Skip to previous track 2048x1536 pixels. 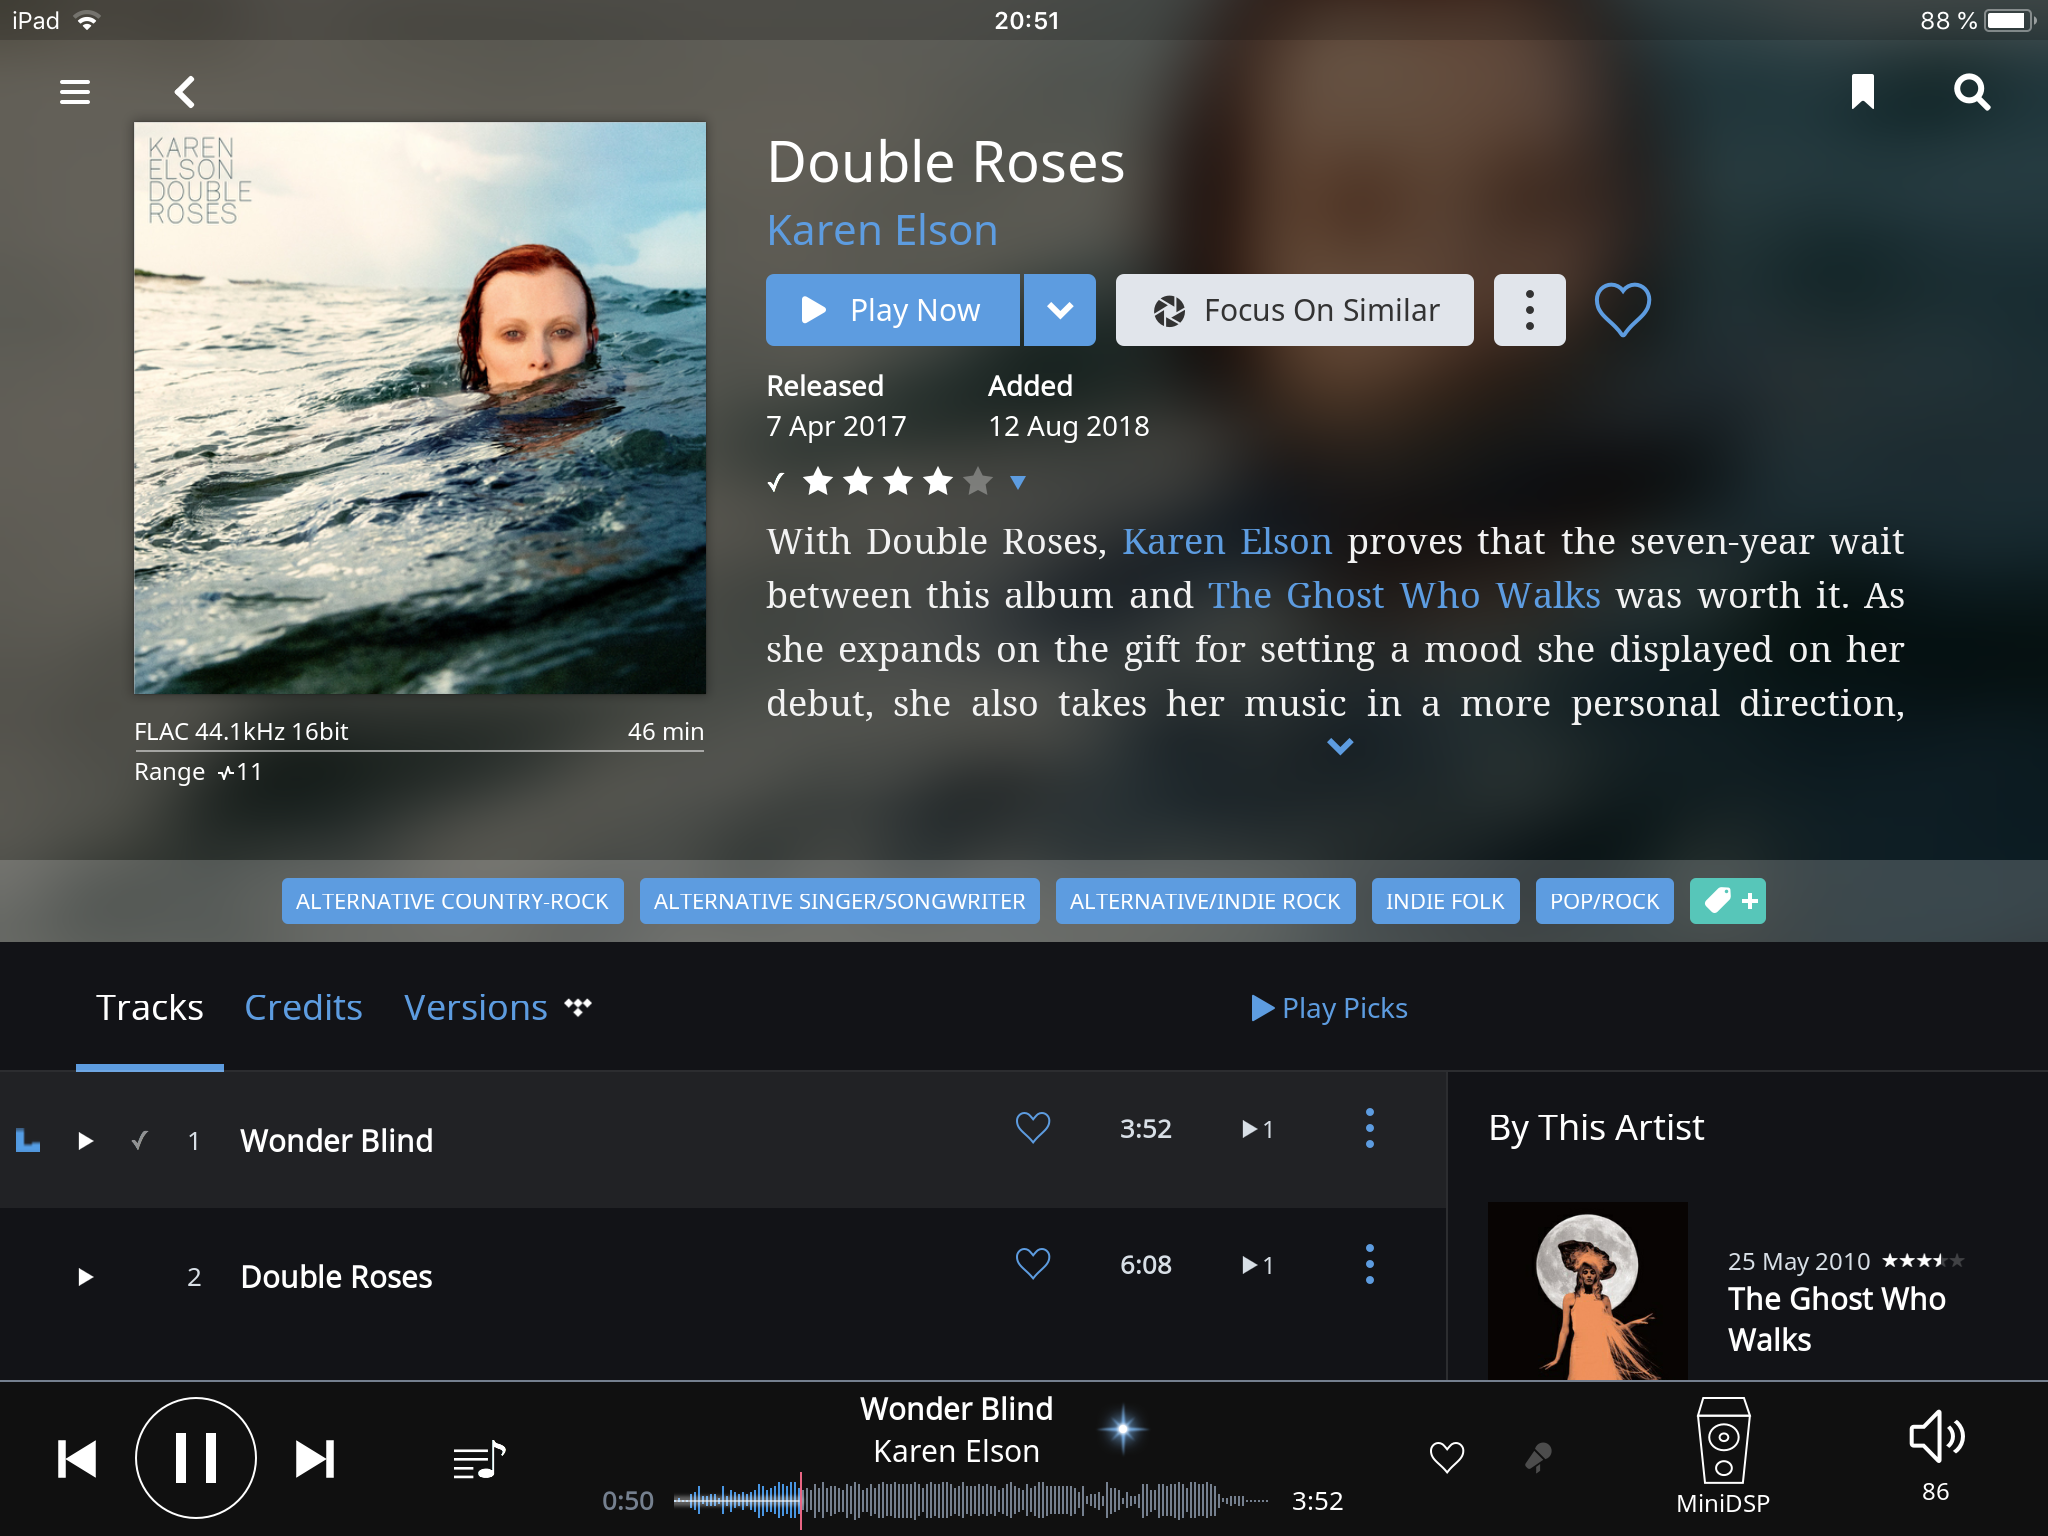tap(77, 1459)
